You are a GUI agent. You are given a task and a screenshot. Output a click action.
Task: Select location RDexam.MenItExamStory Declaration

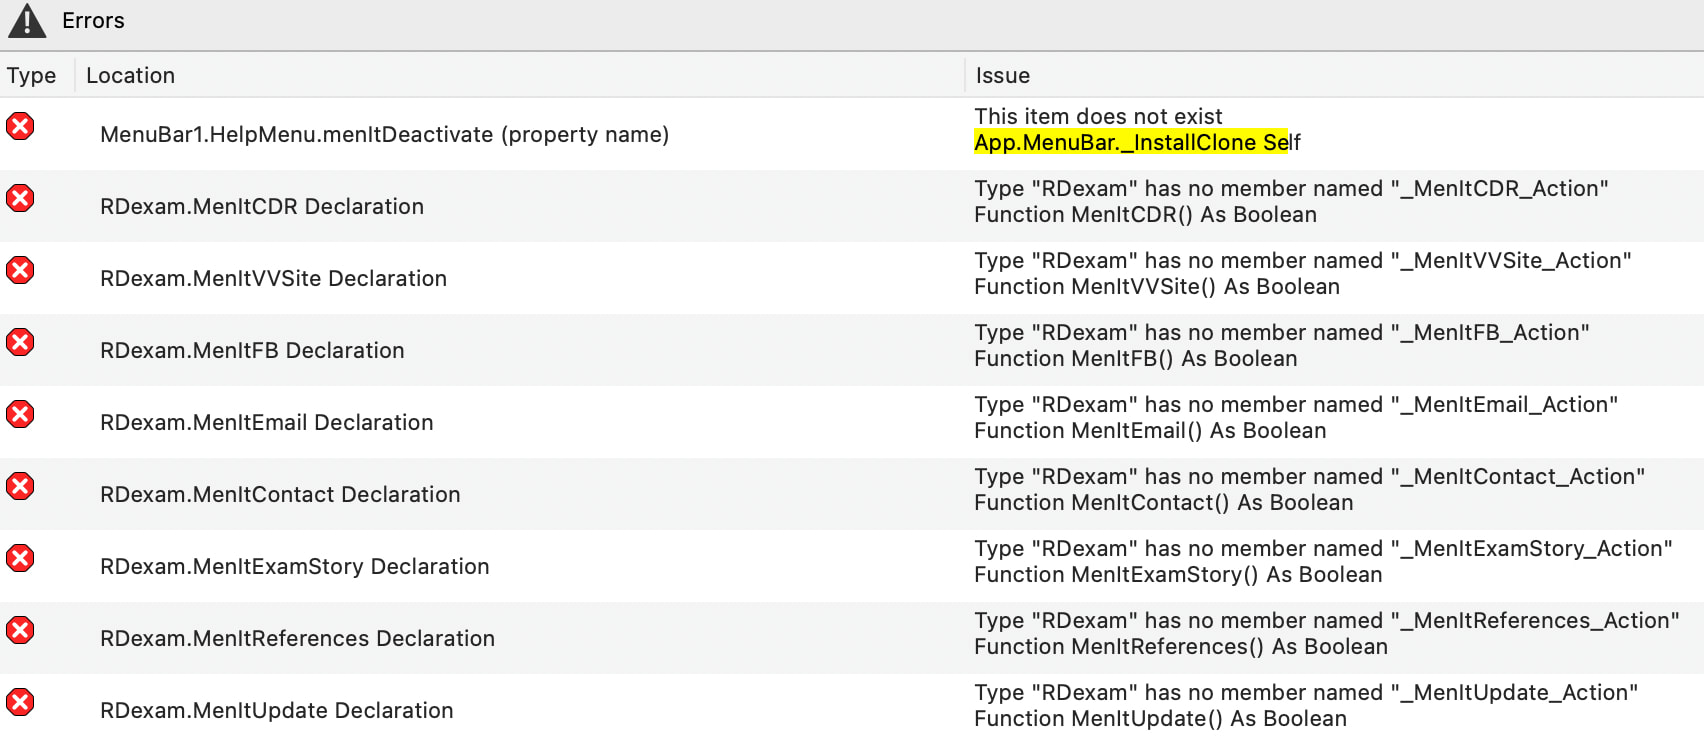(x=295, y=567)
